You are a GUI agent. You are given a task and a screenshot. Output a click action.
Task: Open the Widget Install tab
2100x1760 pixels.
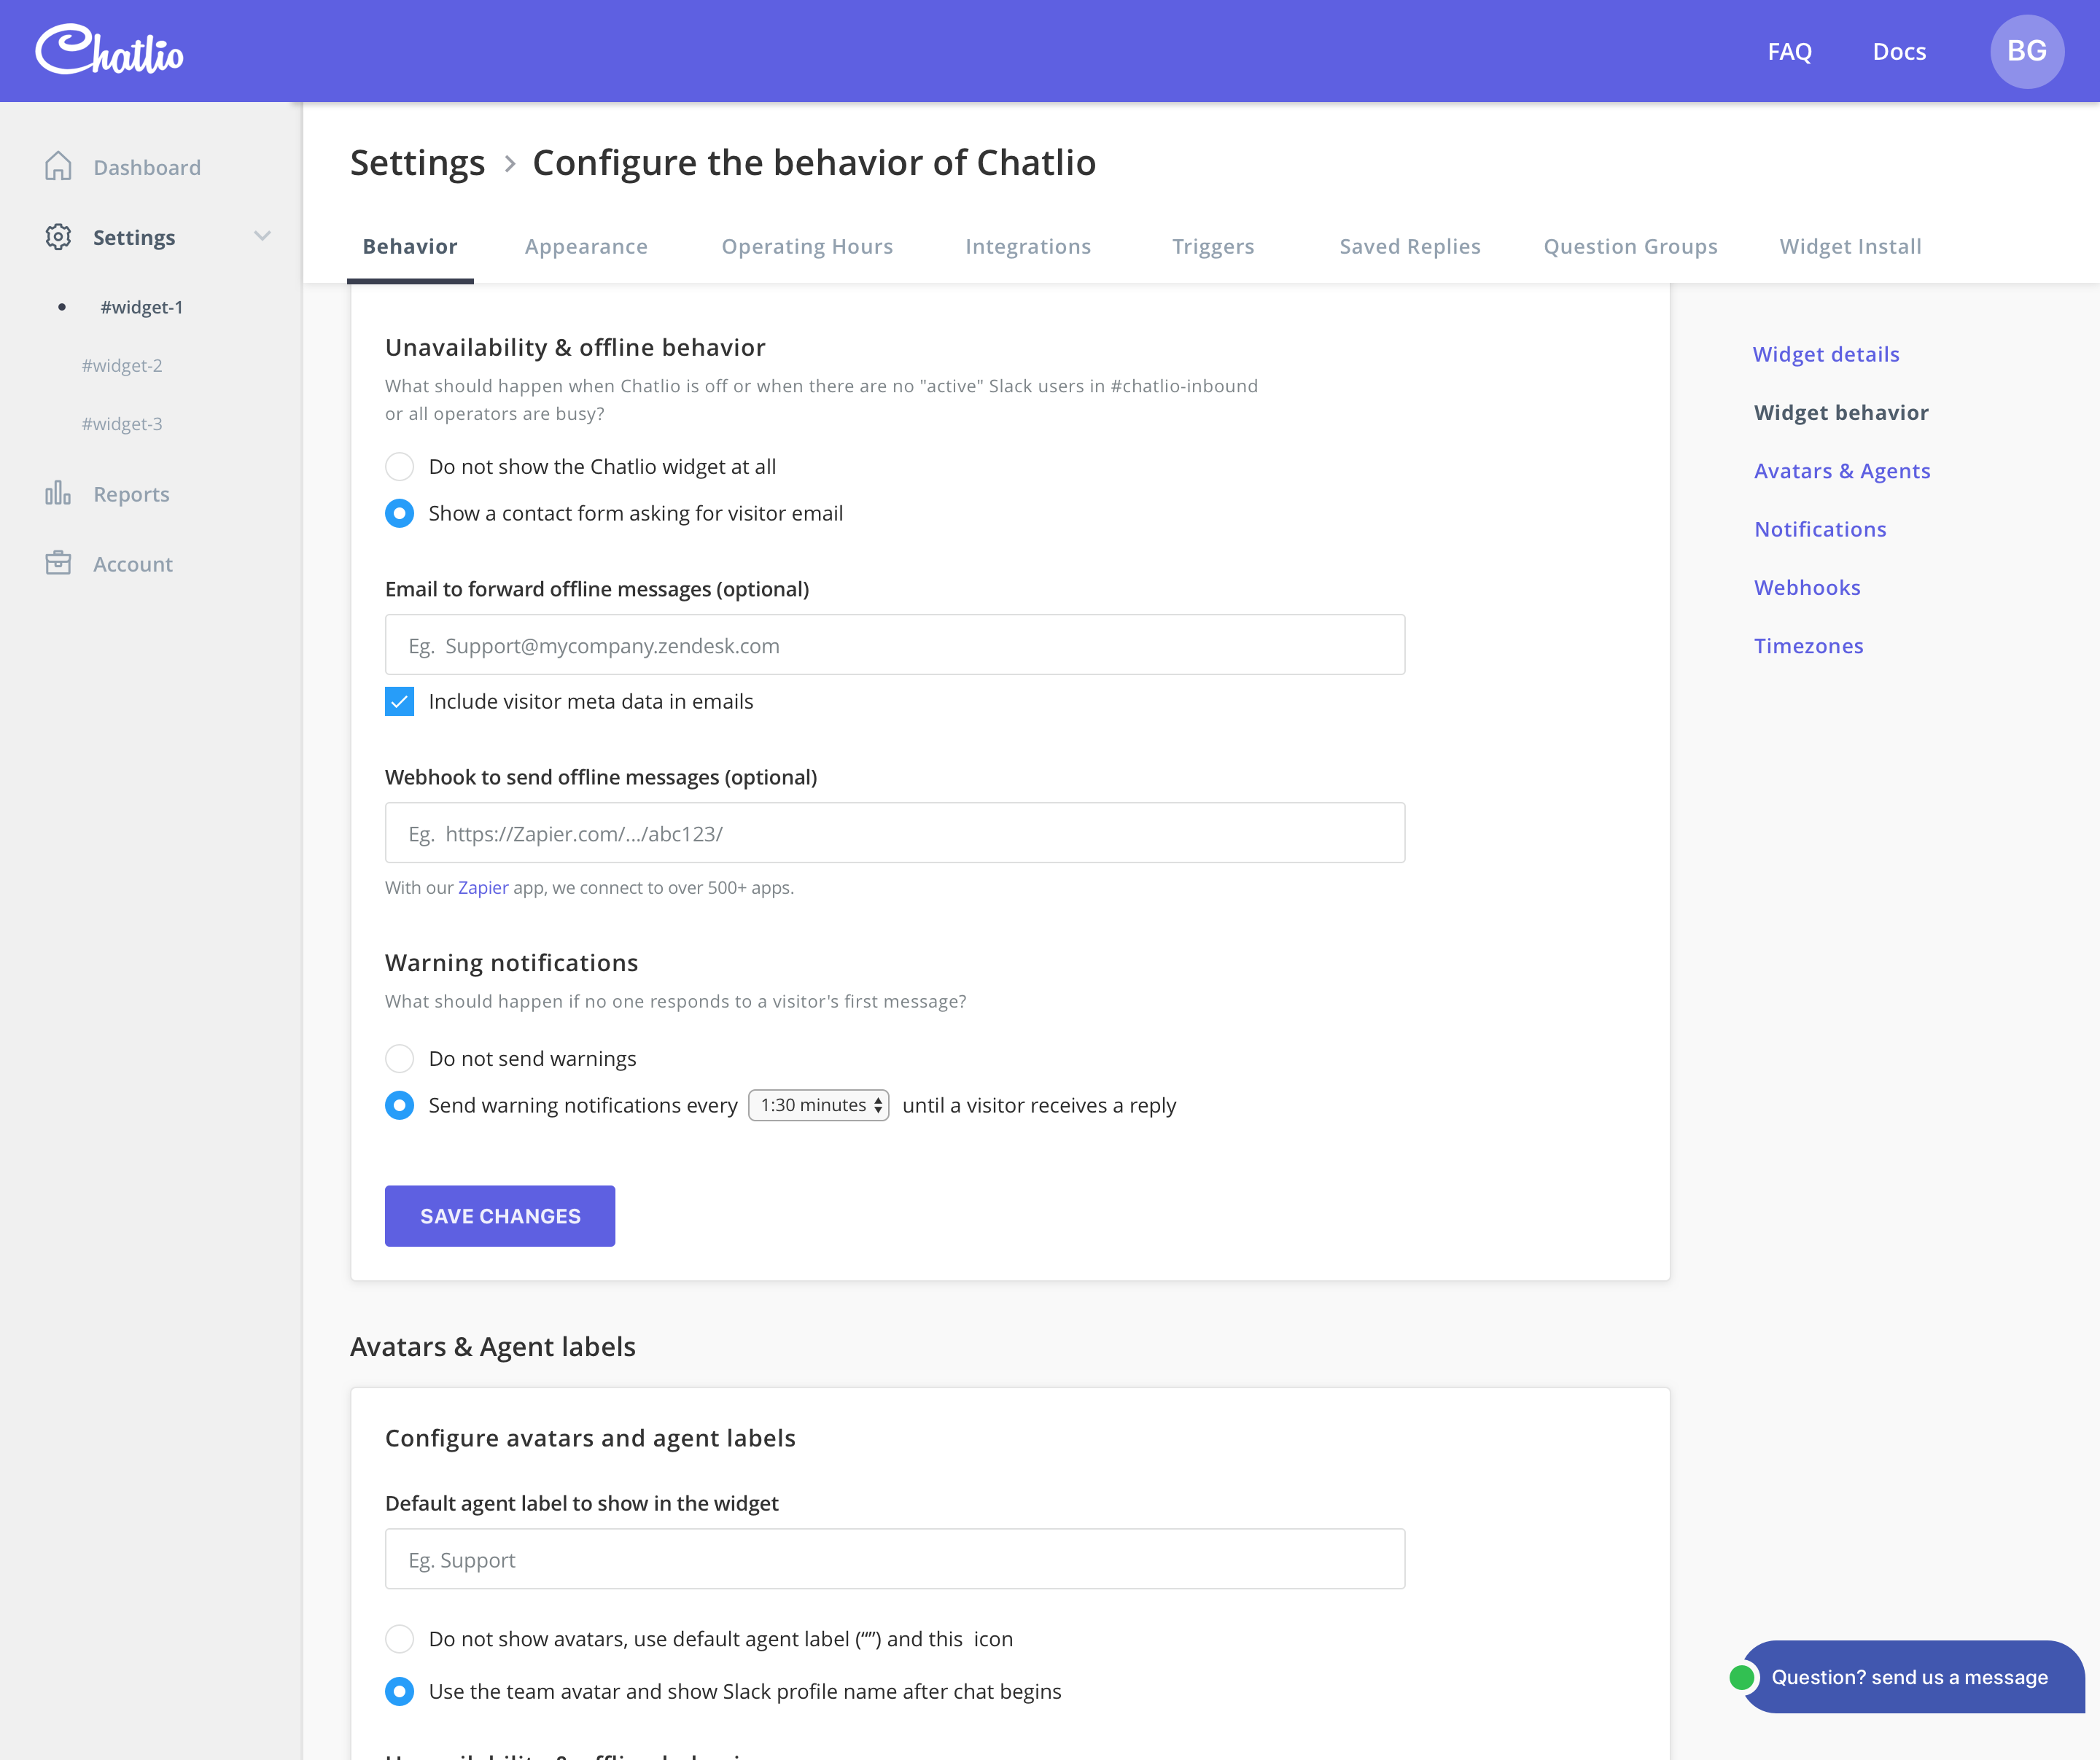click(1851, 246)
